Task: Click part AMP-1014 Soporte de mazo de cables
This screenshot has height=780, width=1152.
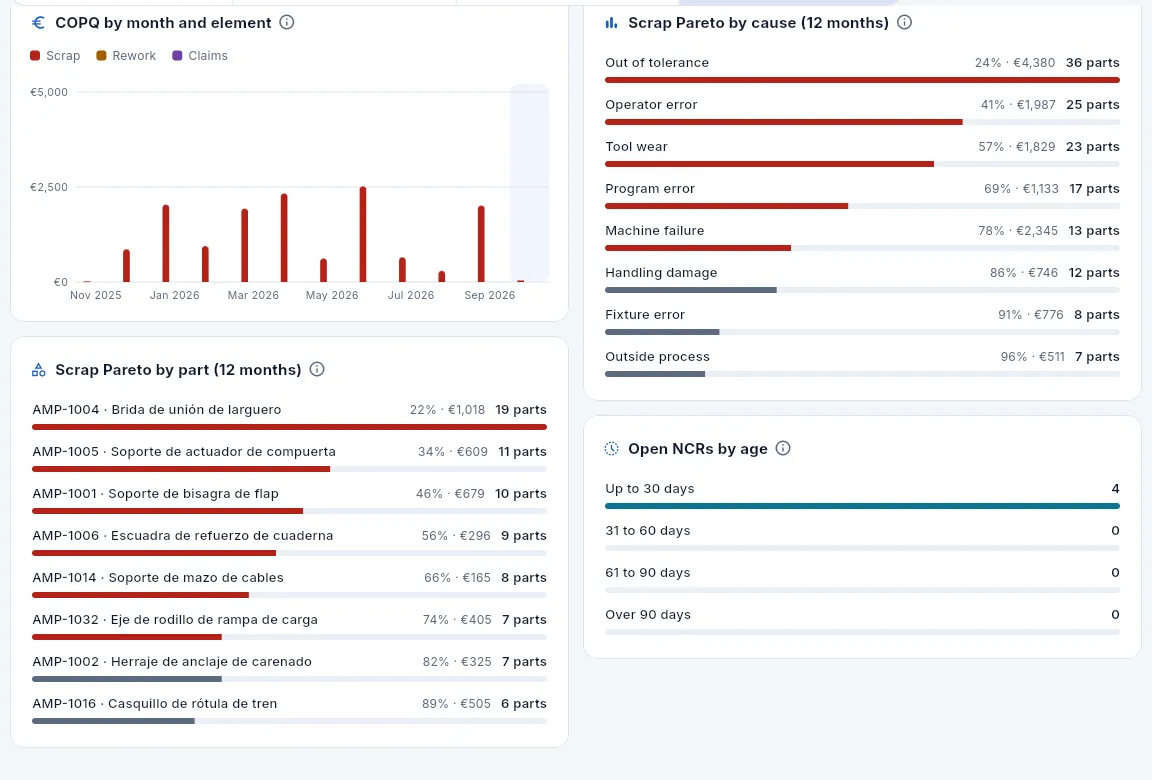Action: pos(158,577)
